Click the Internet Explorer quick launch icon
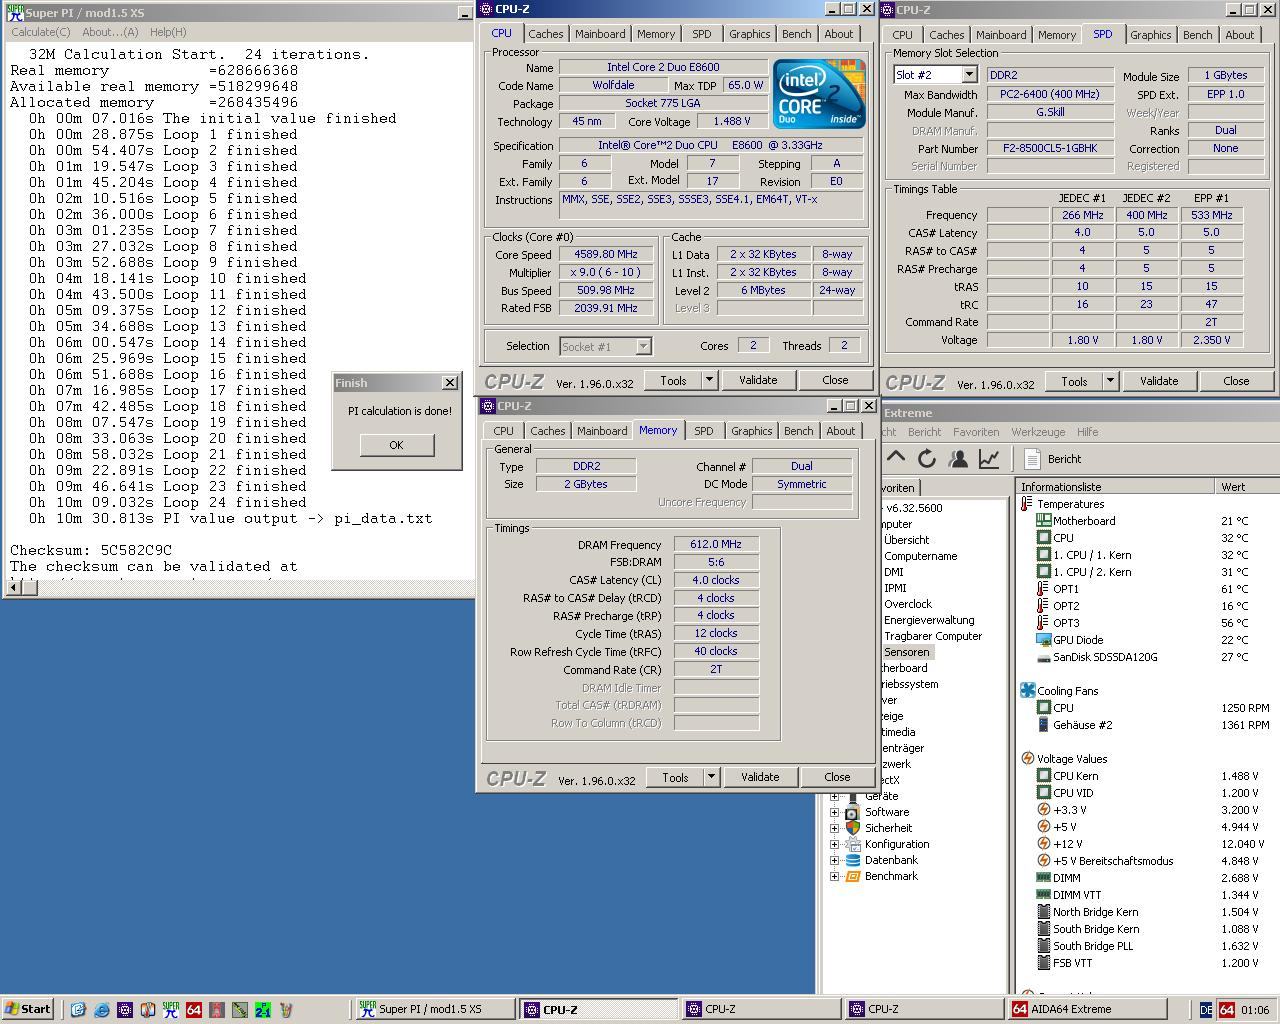1280x1024 pixels. pyautogui.click(x=102, y=1010)
